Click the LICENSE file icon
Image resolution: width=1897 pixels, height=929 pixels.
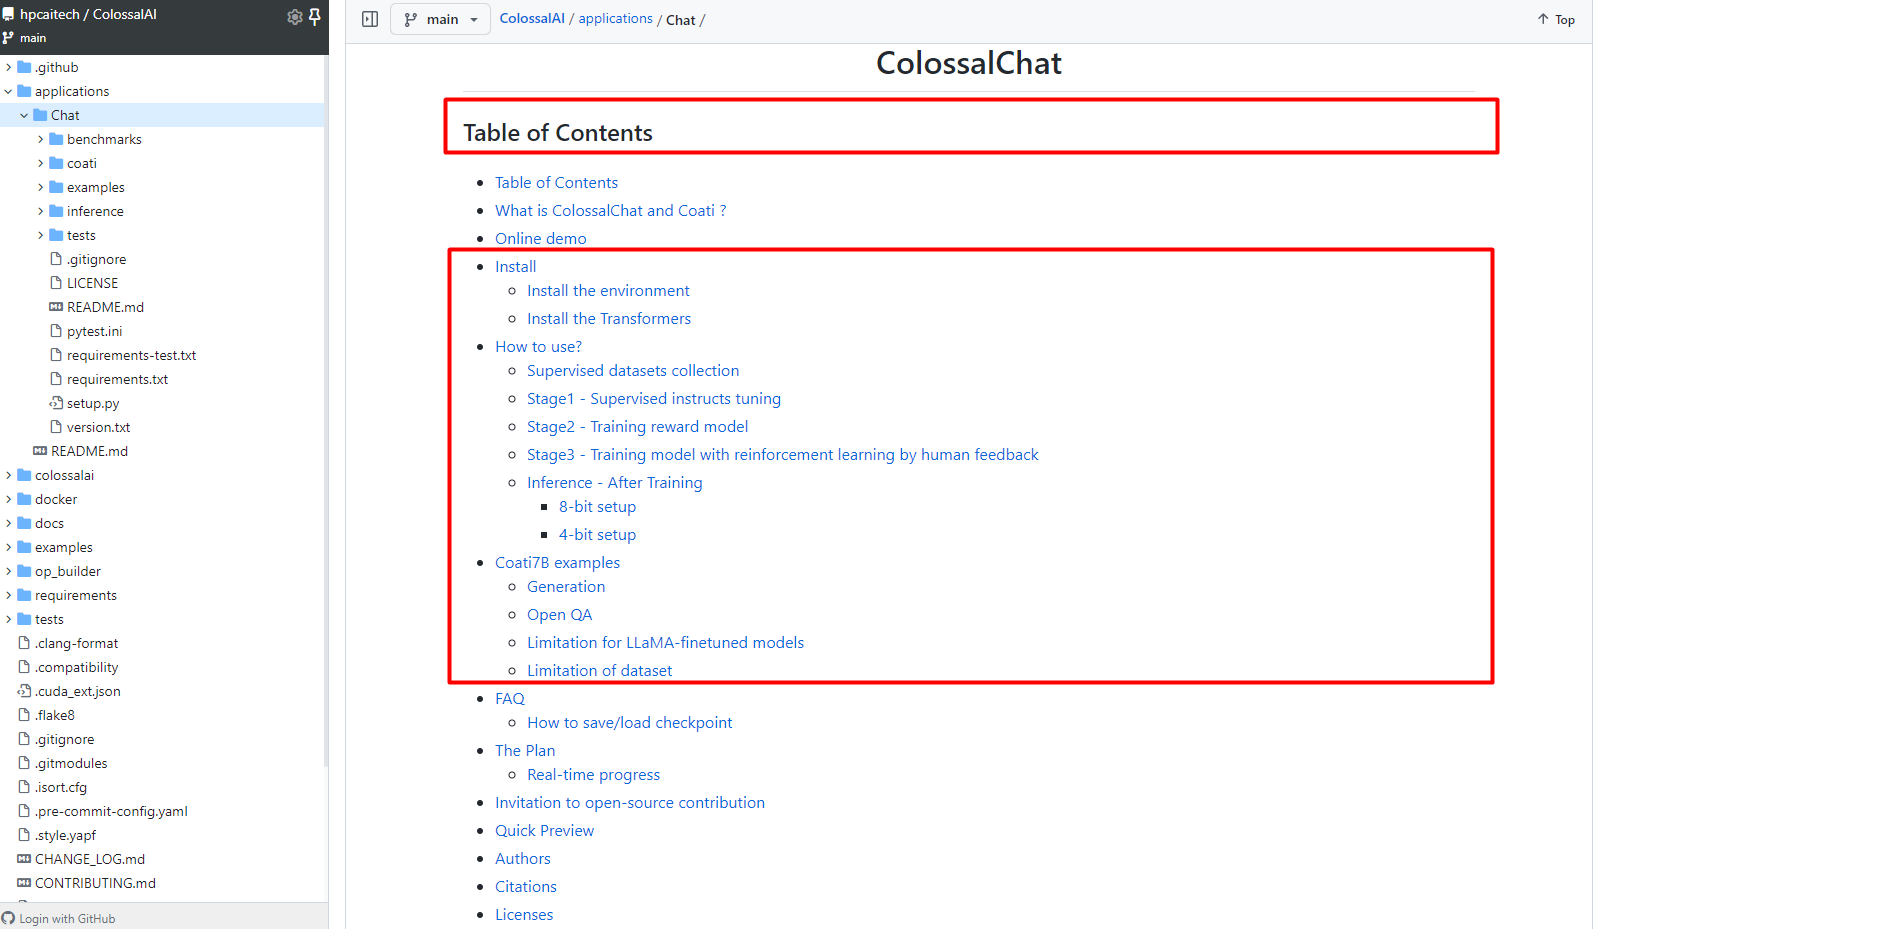click(x=56, y=283)
